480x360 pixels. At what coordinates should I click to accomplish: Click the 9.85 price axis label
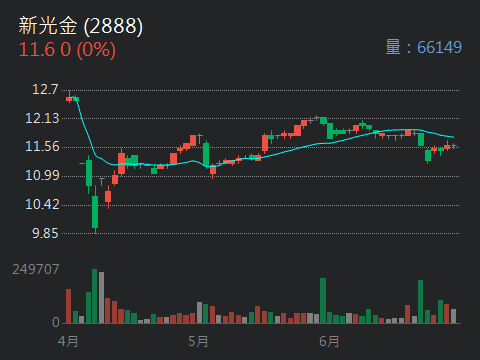[x=45, y=233]
